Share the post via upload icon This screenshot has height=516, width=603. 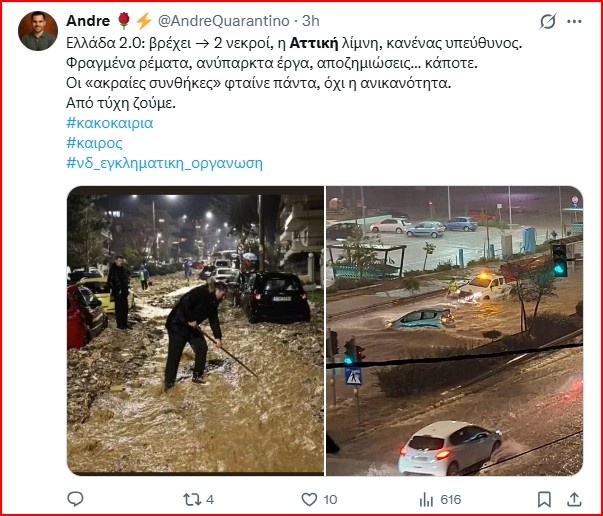[574, 499]
